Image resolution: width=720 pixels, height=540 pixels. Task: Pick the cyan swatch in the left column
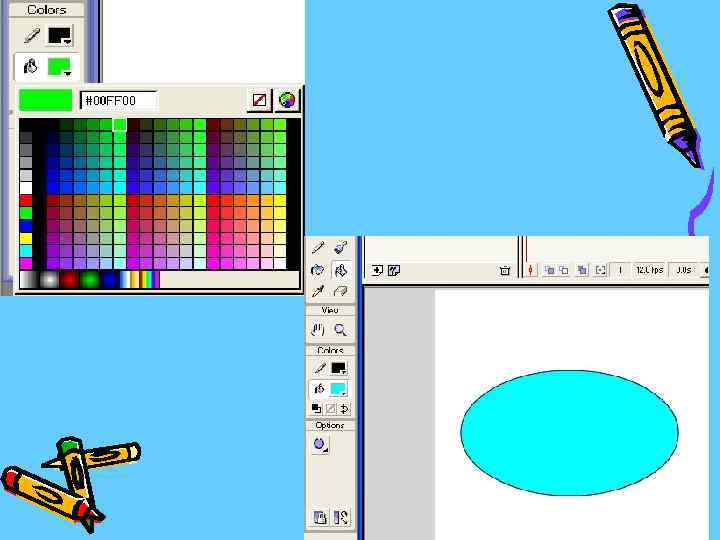(x=26, y=251)
